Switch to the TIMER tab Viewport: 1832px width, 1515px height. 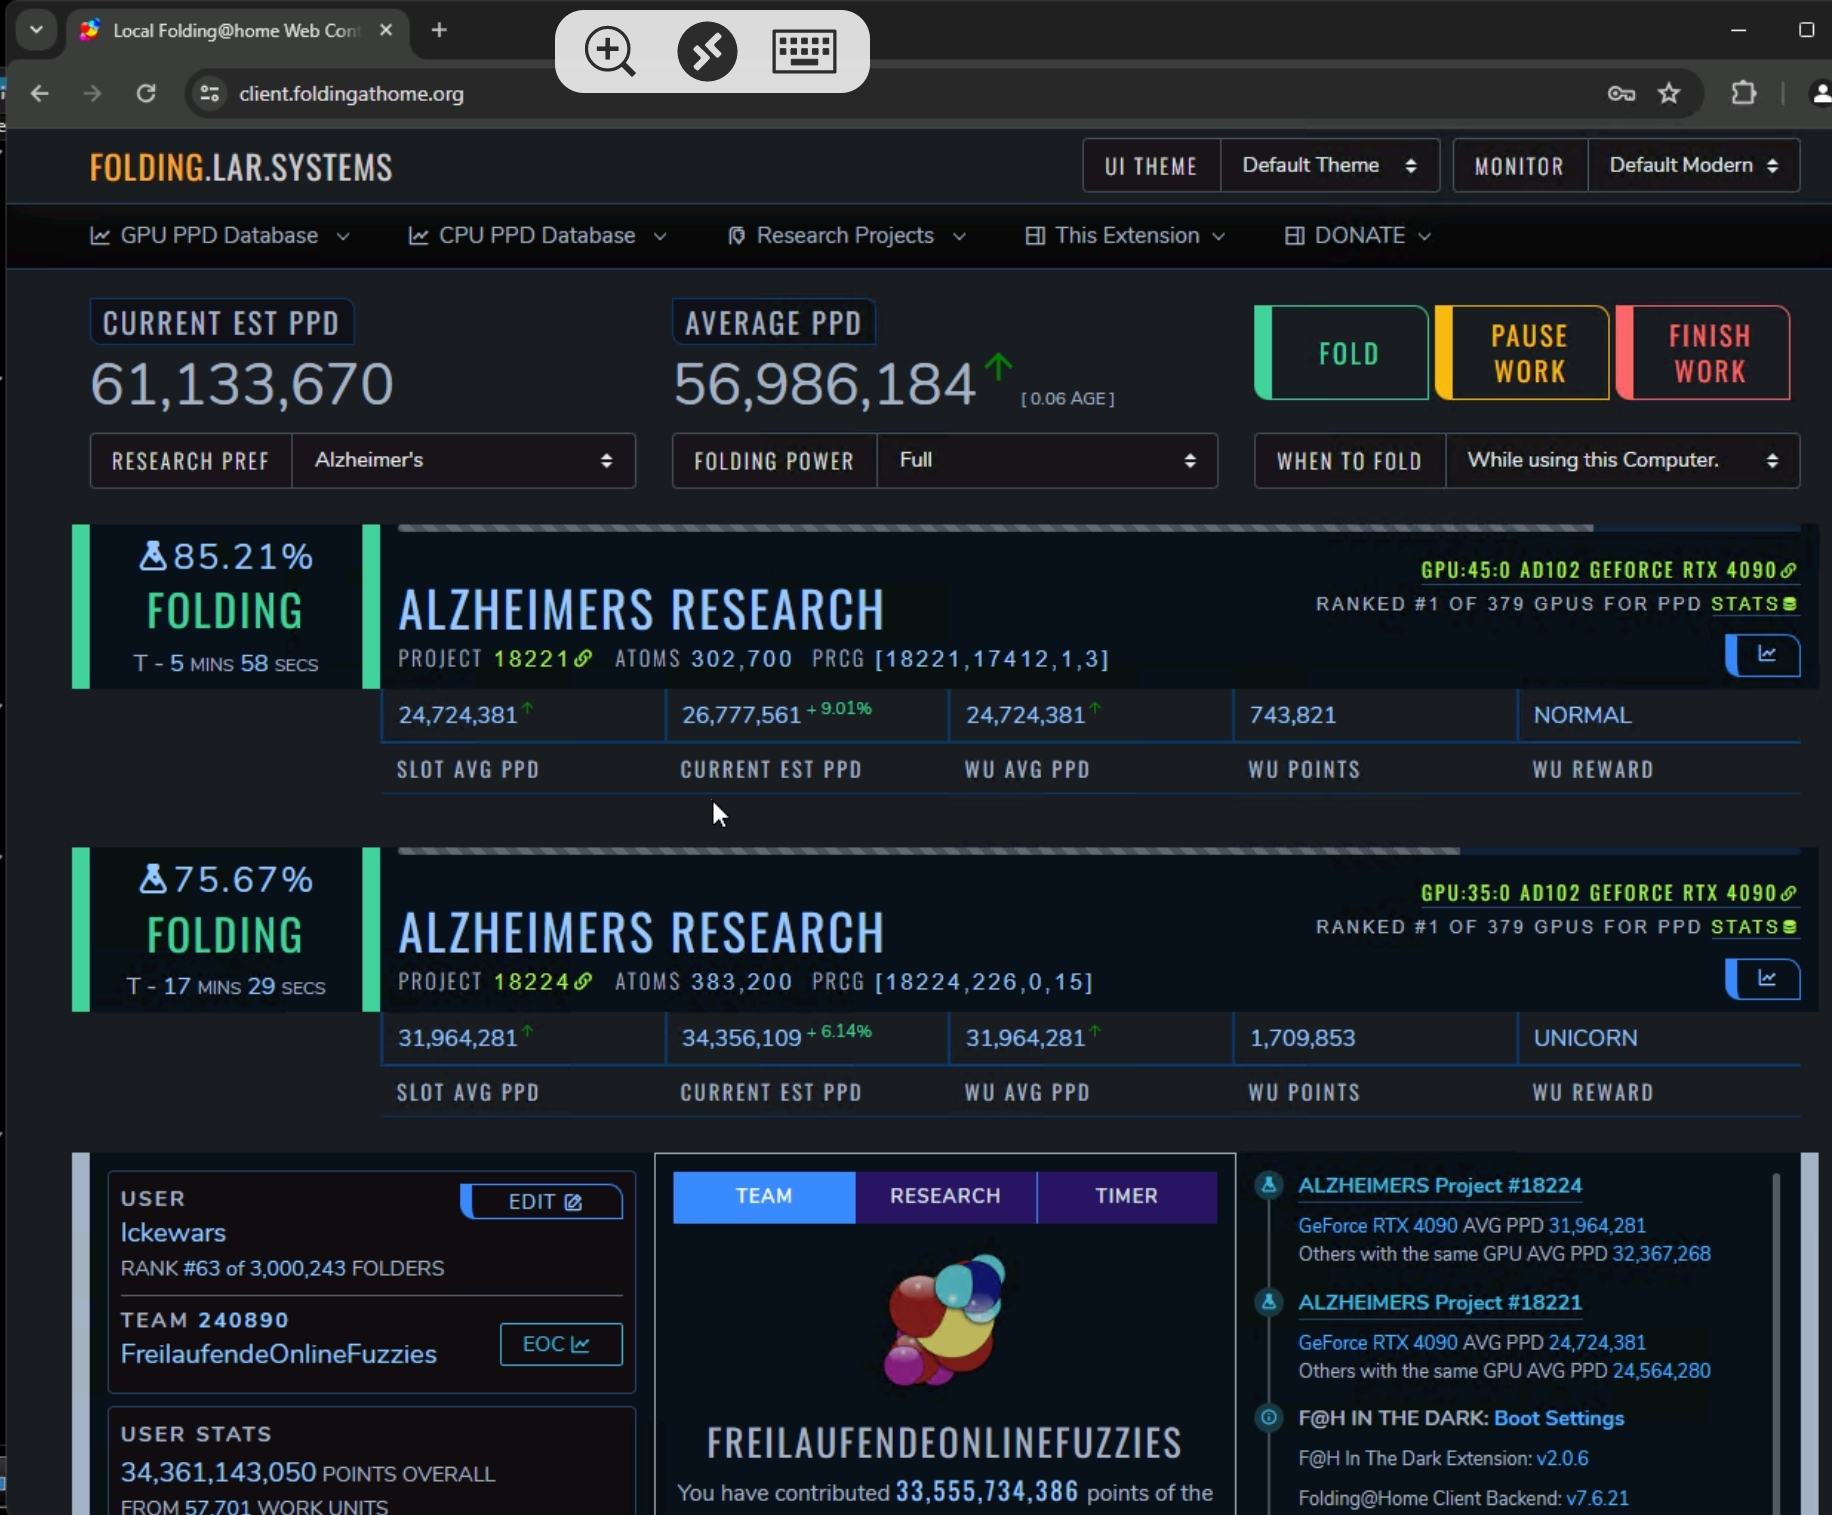[x=1127, y=1197]
